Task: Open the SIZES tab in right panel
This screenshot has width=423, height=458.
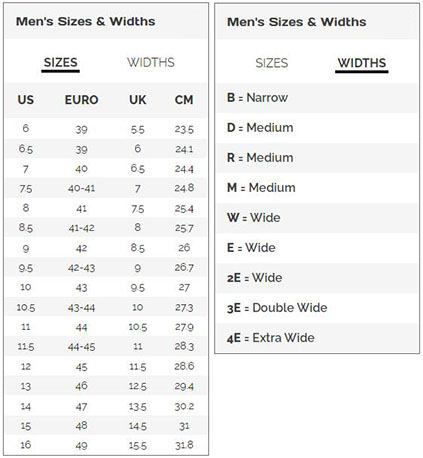Action: pos(272,63)
